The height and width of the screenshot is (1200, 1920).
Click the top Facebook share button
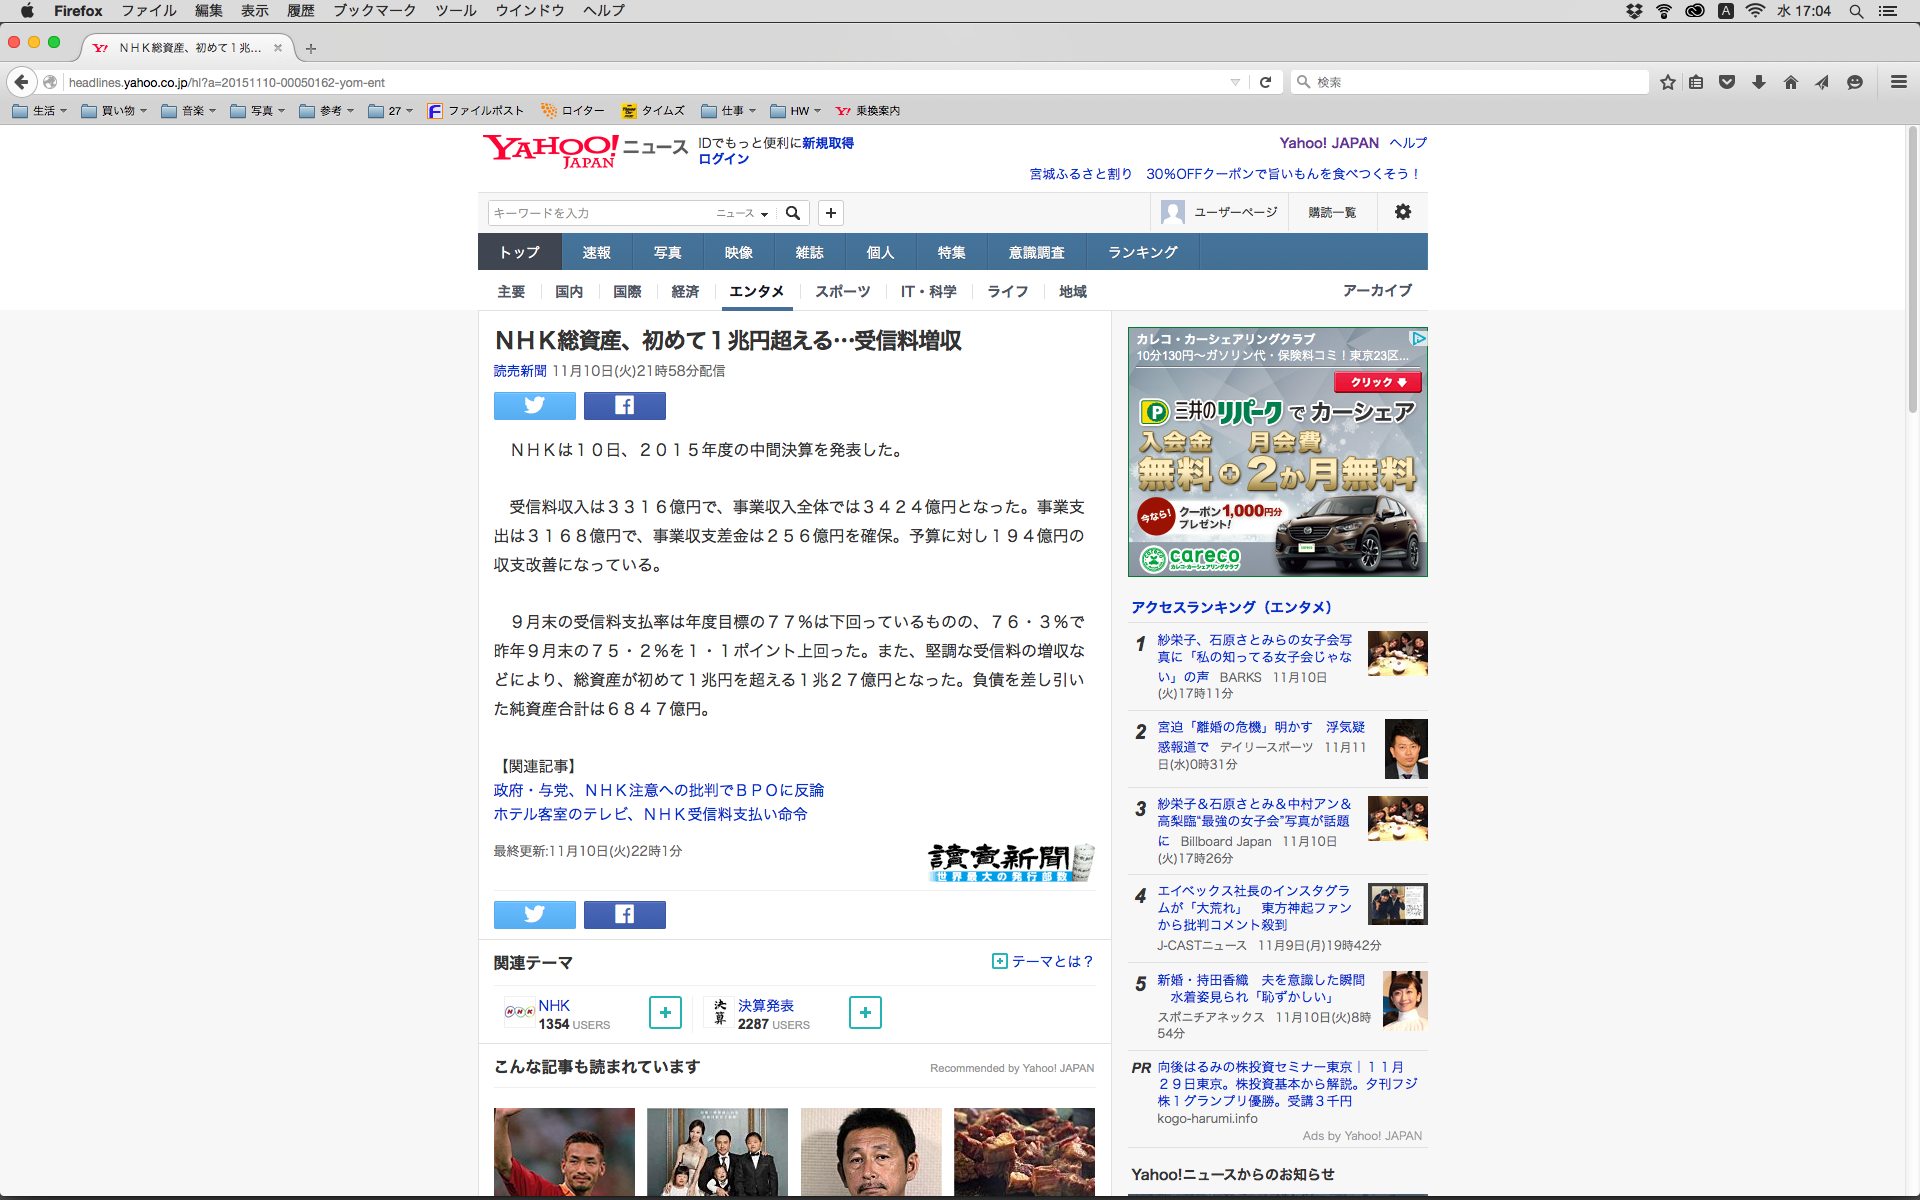[x=624, y=405]
